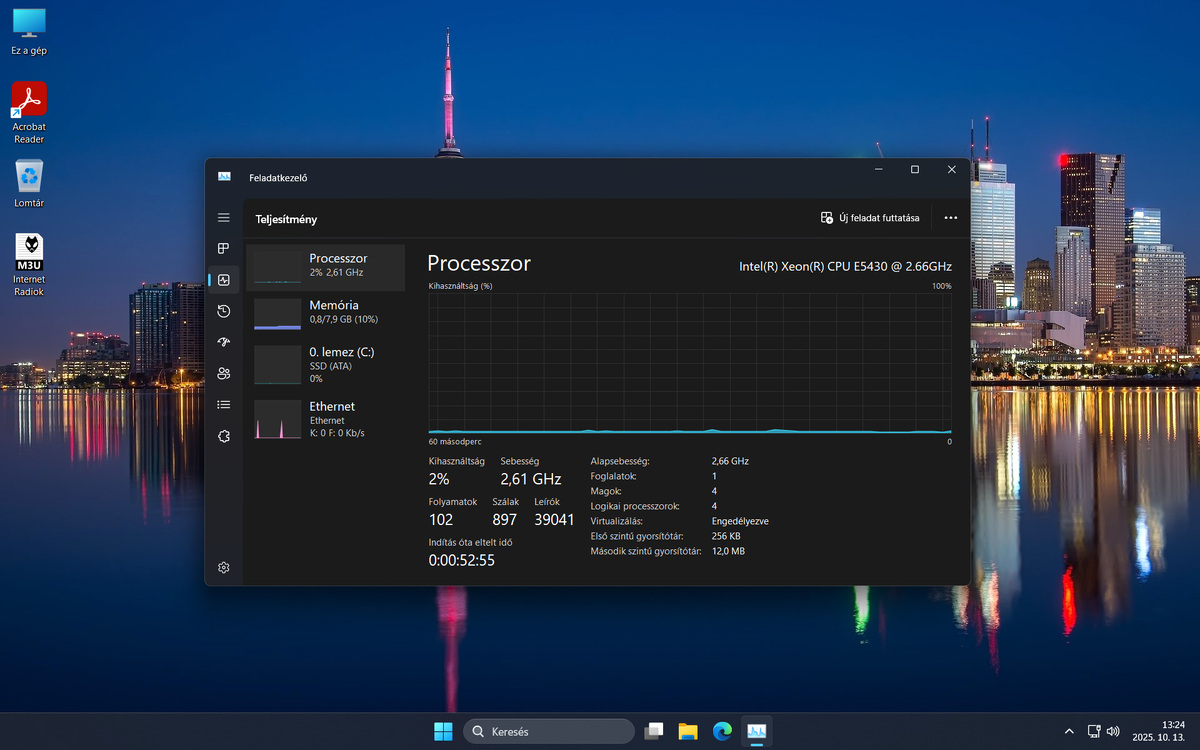Open Task Manager settings gear icon

point(224,567)
